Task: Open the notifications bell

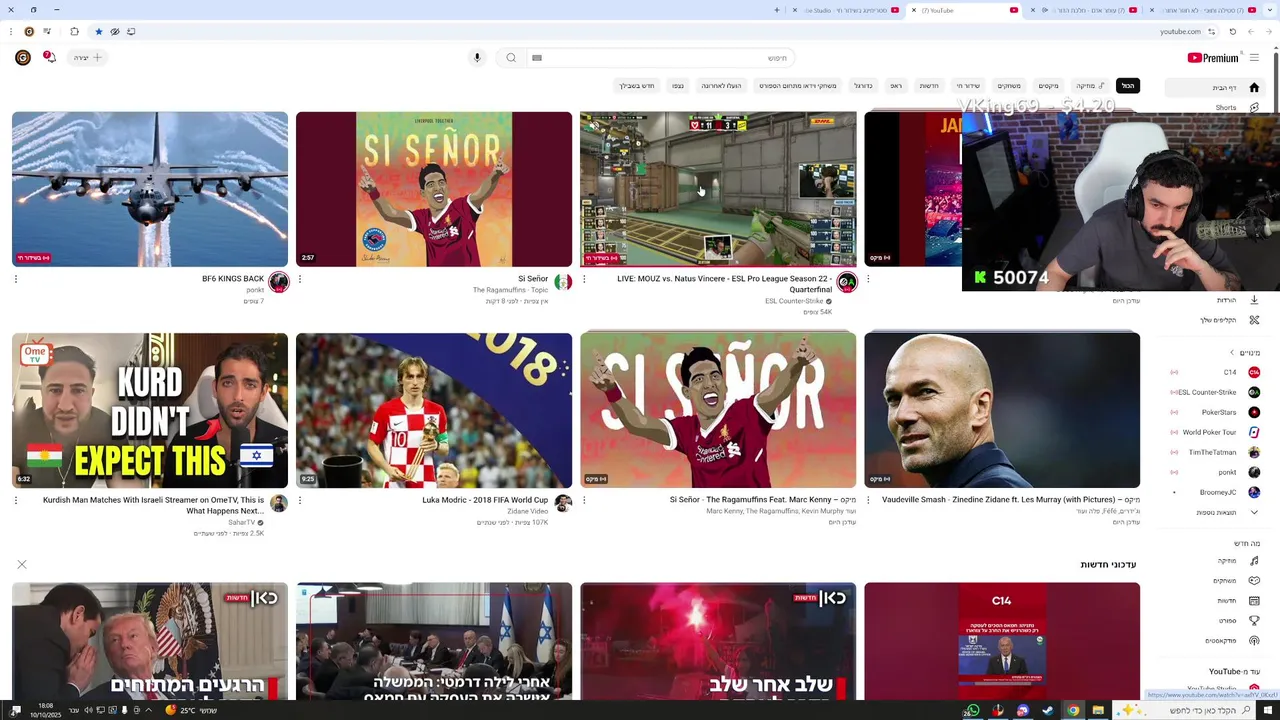Action: pyautogui.click(x=49, y=57)
